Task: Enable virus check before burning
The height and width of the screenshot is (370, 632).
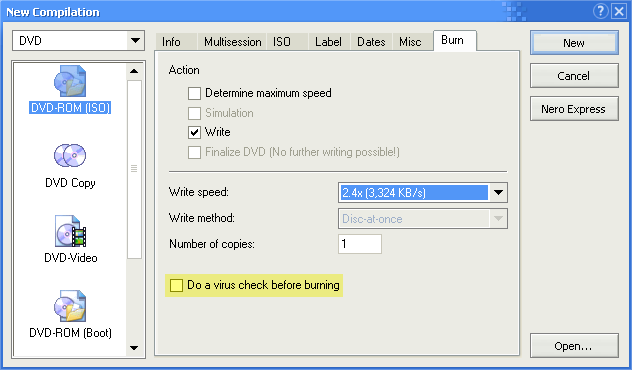Action: pyautogui.click(x=176, y=285)
